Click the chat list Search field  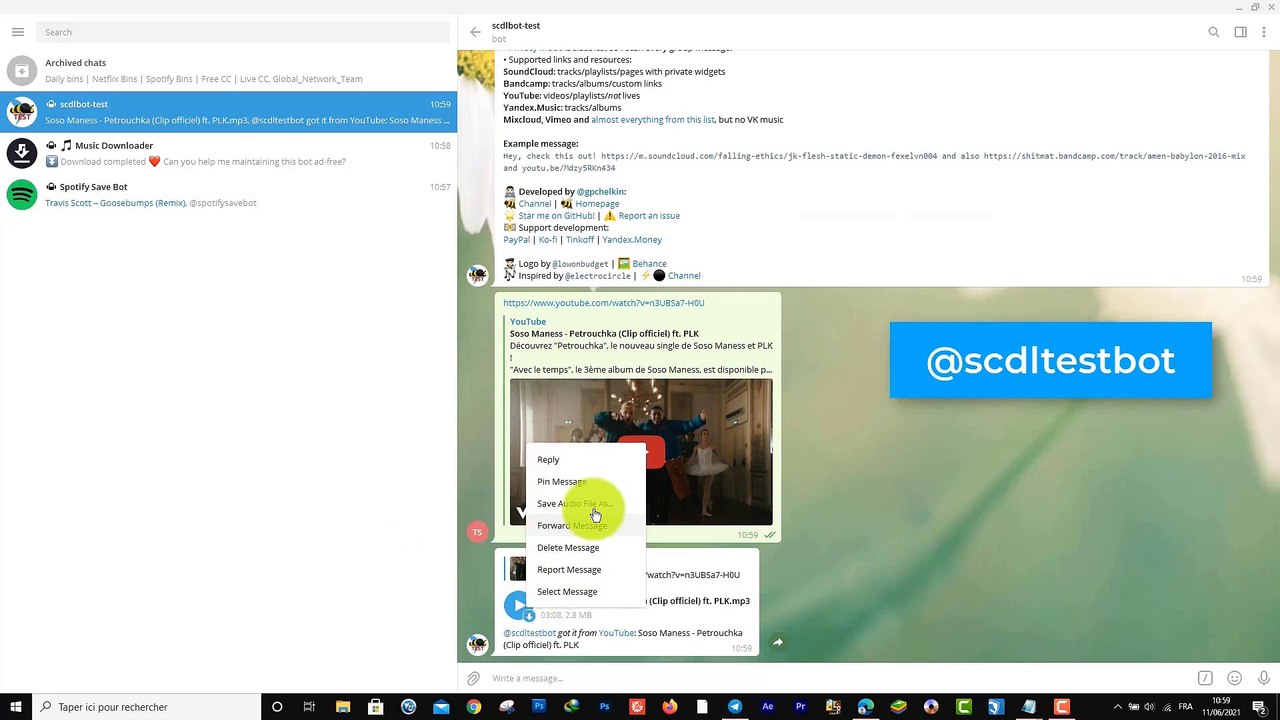click(x=243, y=32)
